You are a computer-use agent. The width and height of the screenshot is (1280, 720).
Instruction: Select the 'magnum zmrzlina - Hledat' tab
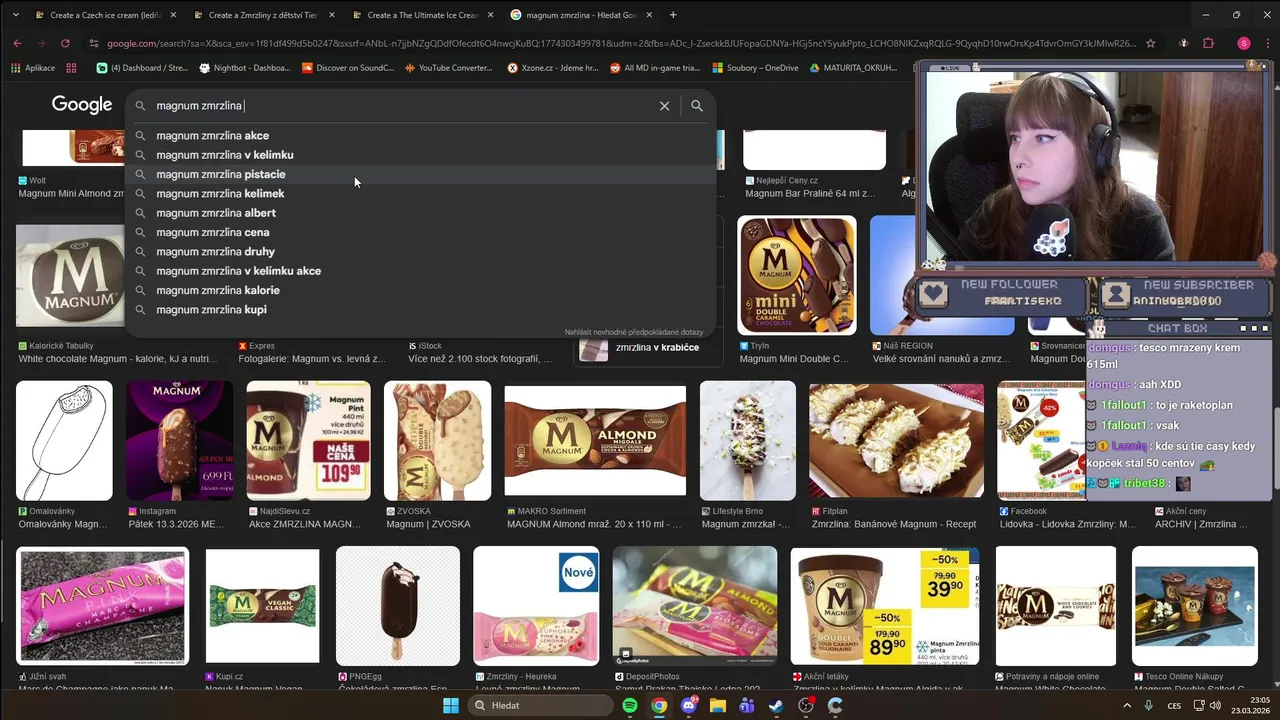583,15
